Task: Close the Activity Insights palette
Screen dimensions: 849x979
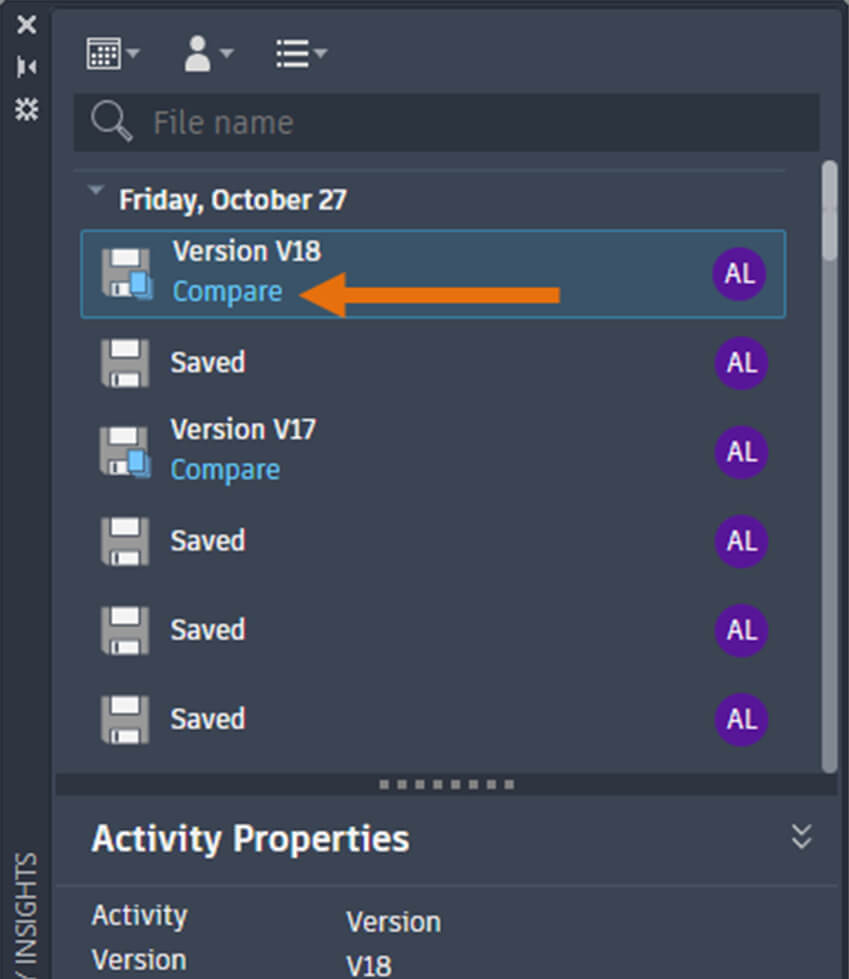Action: click(27, 25)
